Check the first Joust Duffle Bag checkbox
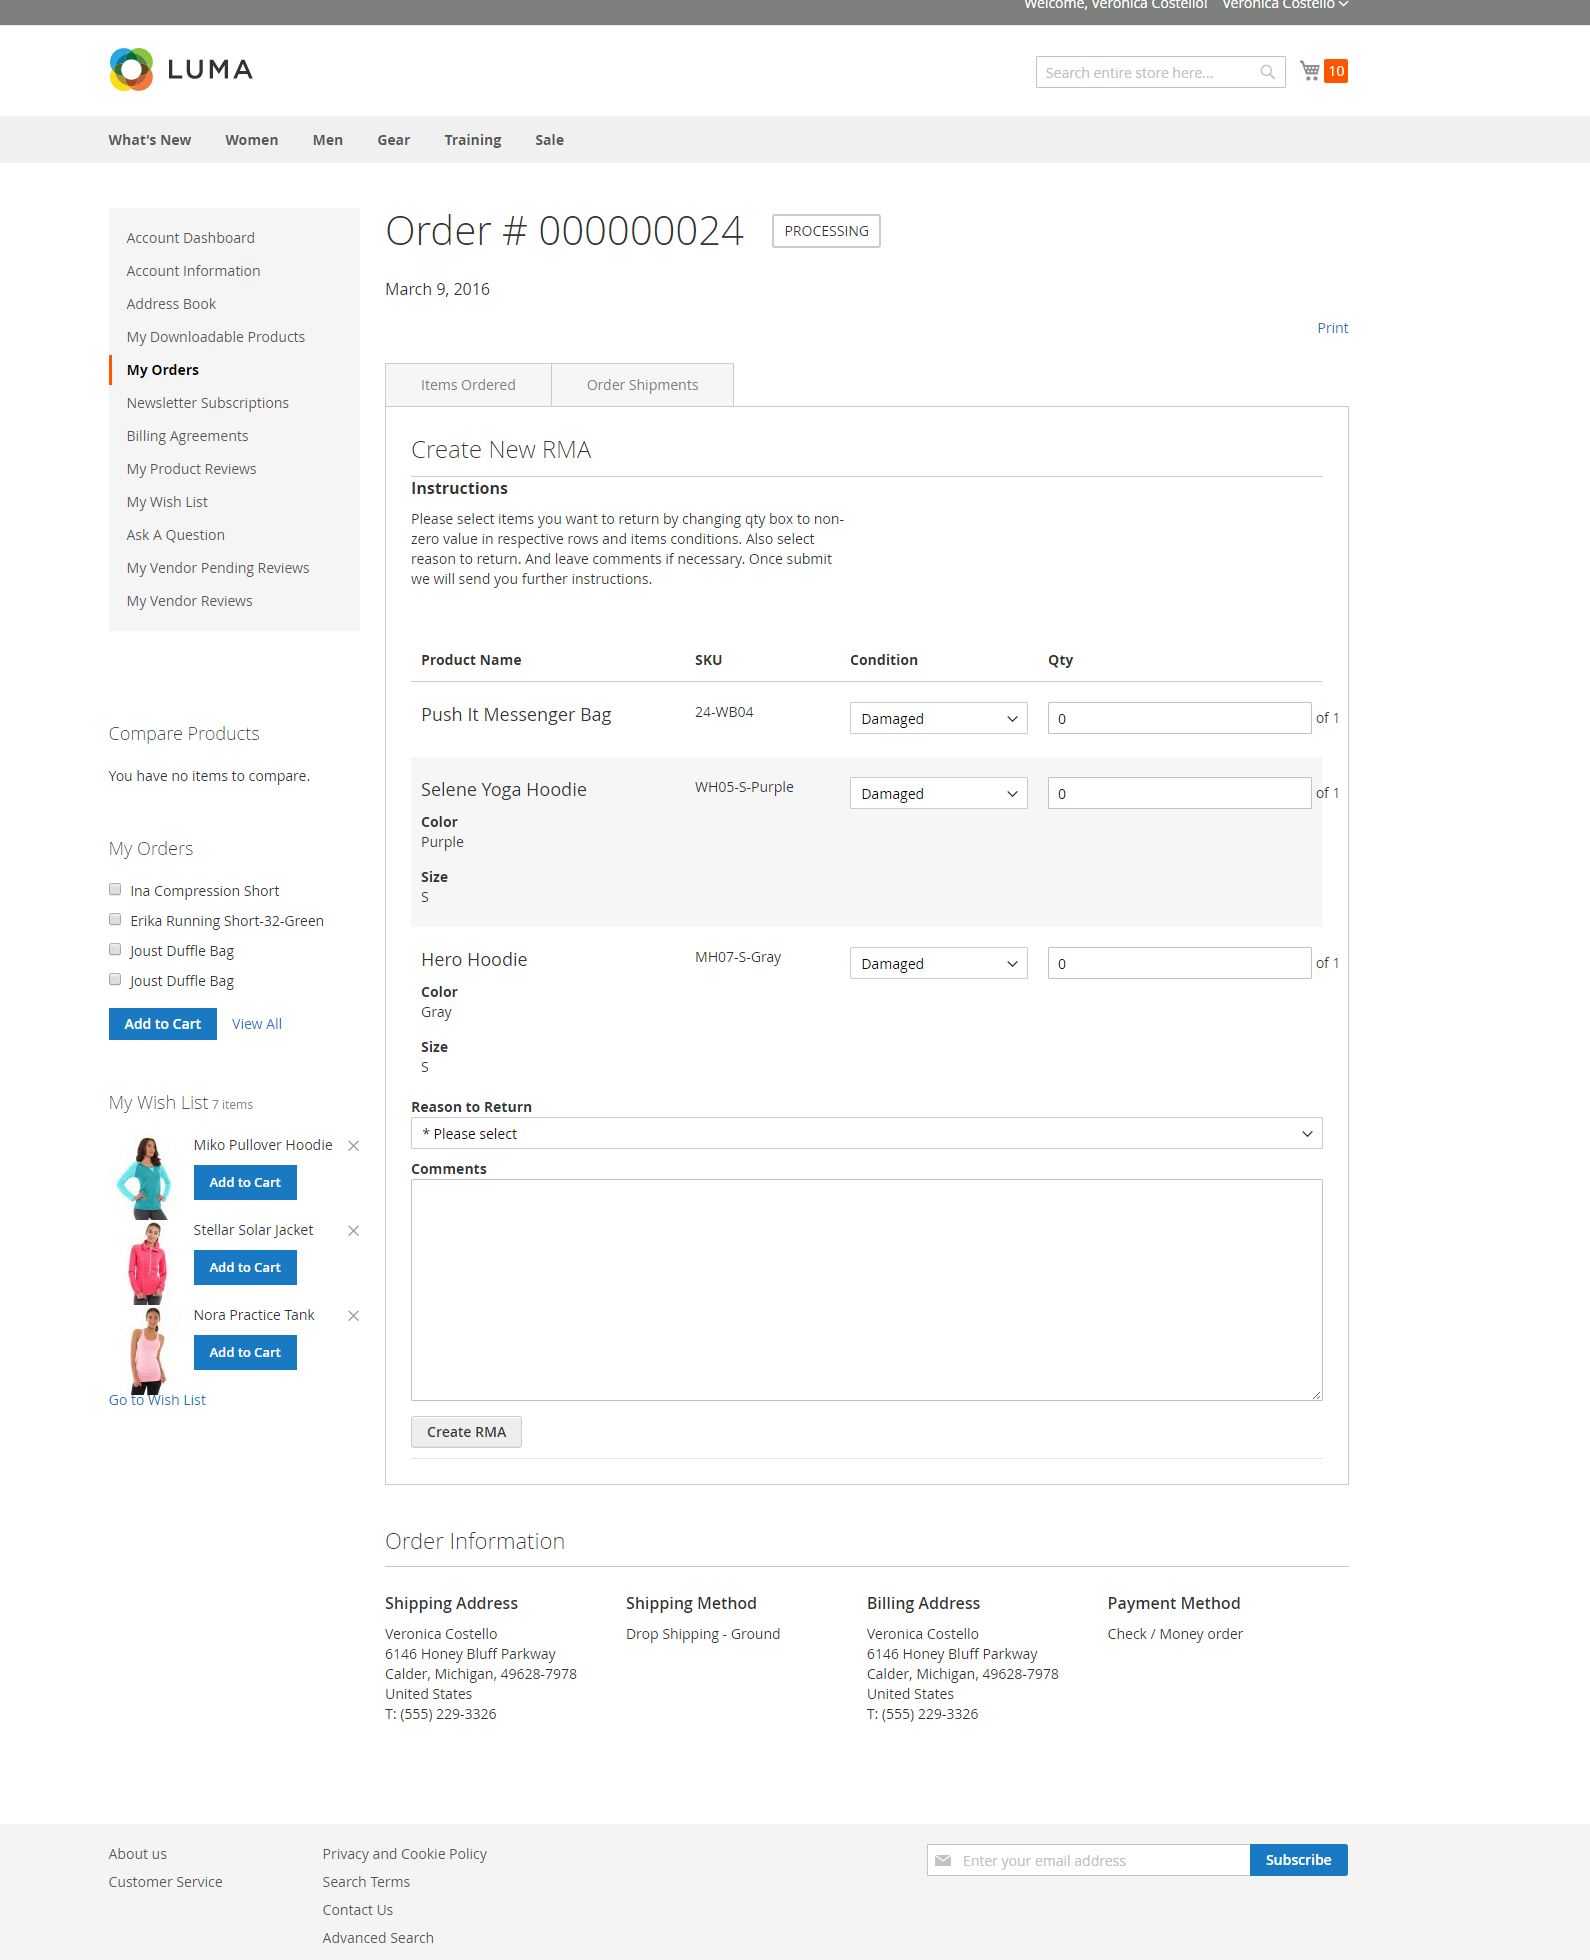 pos(115,950)
